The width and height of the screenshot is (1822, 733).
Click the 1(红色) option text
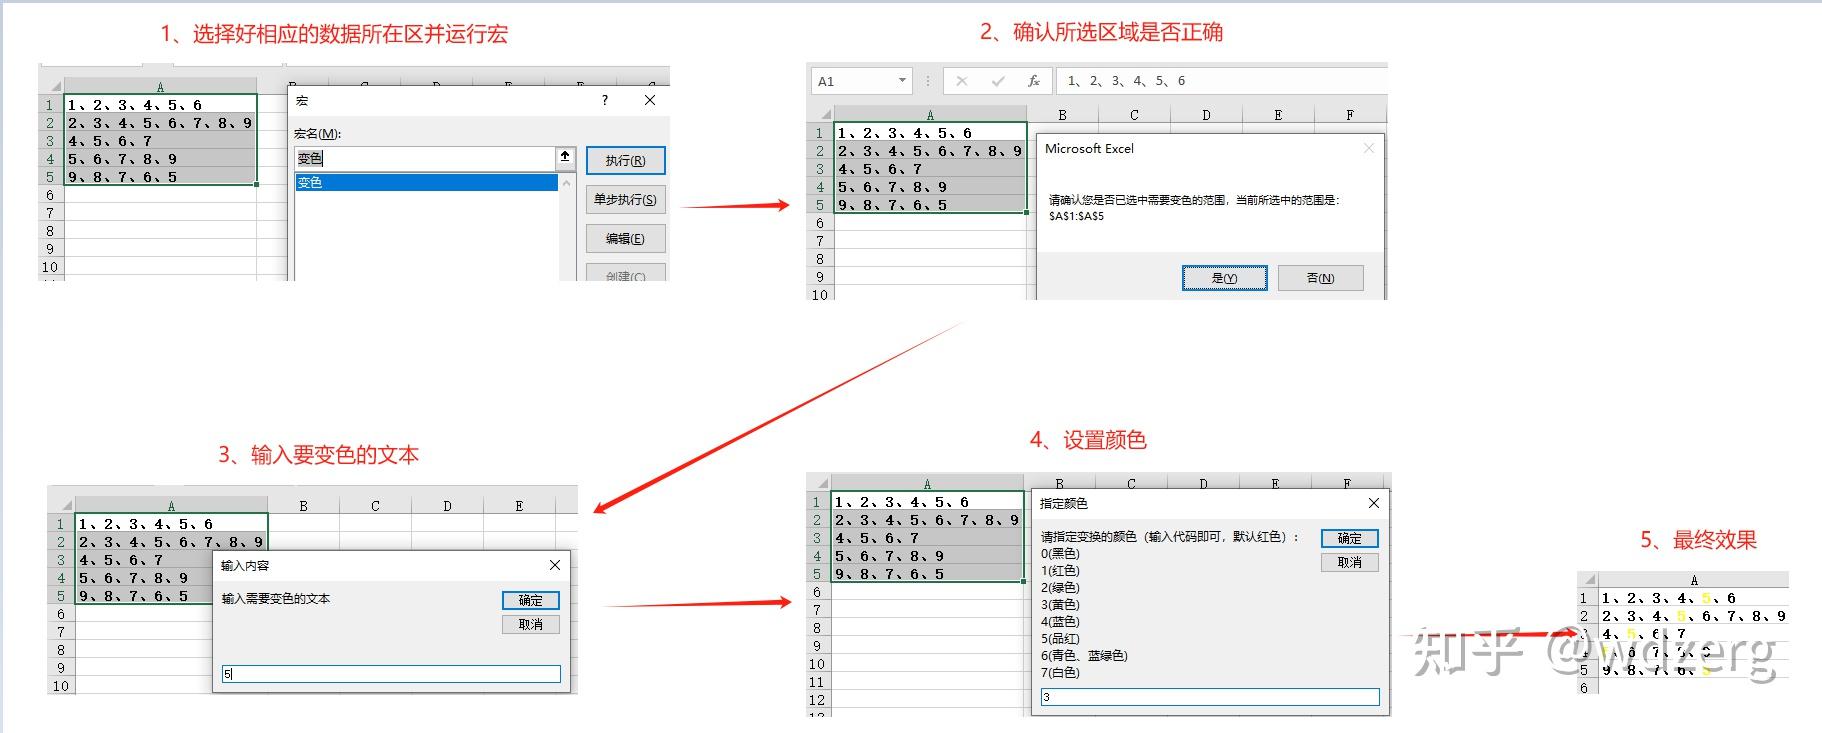pyautogui.click(x=1060, y=570)
